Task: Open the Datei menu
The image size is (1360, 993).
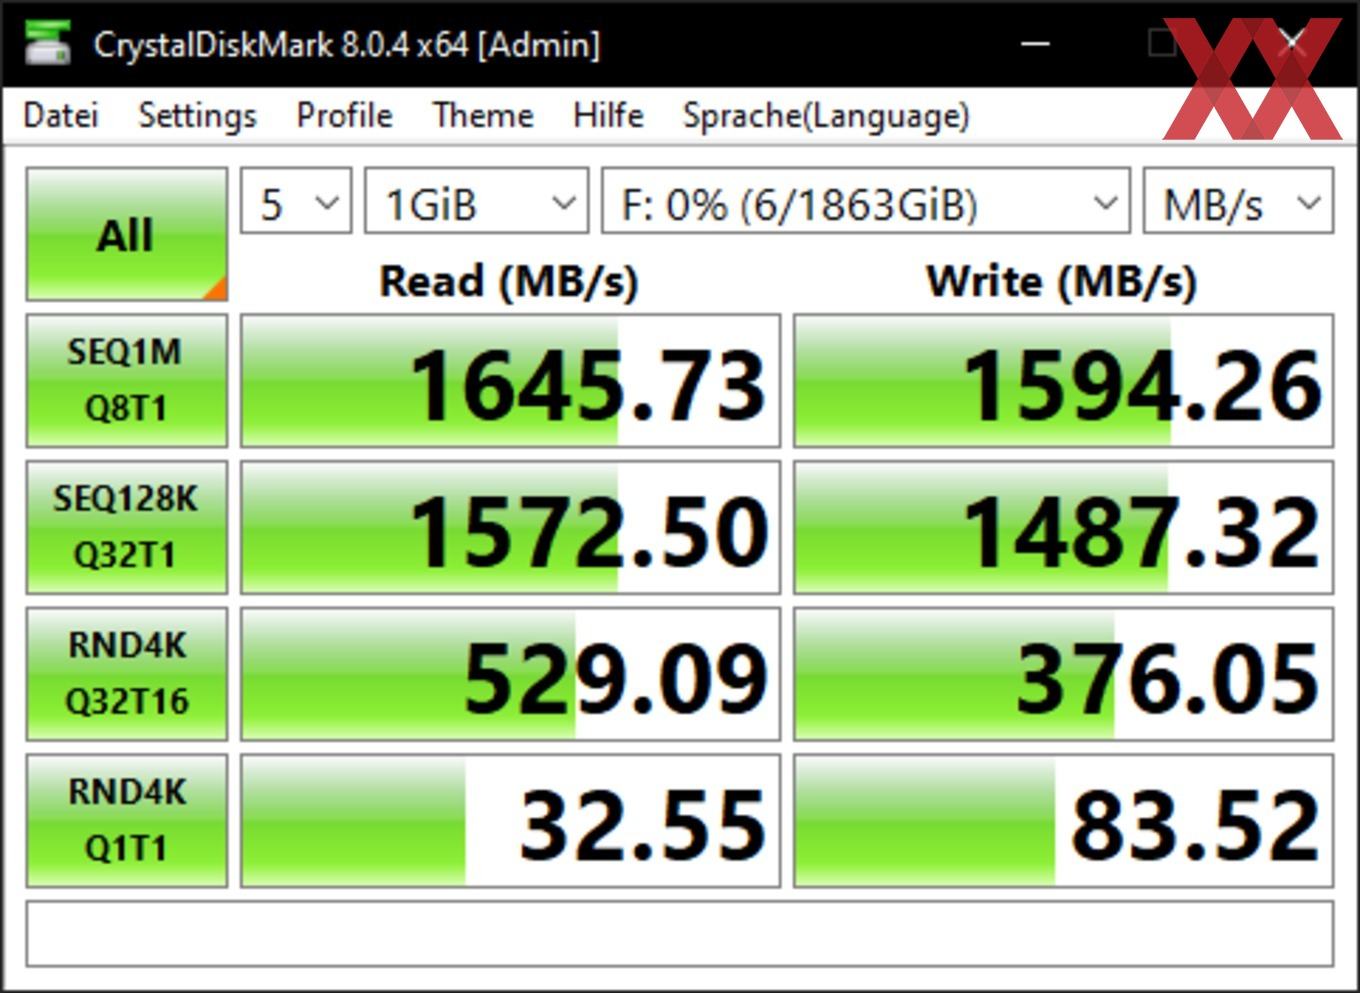Action: pos(61,116)
